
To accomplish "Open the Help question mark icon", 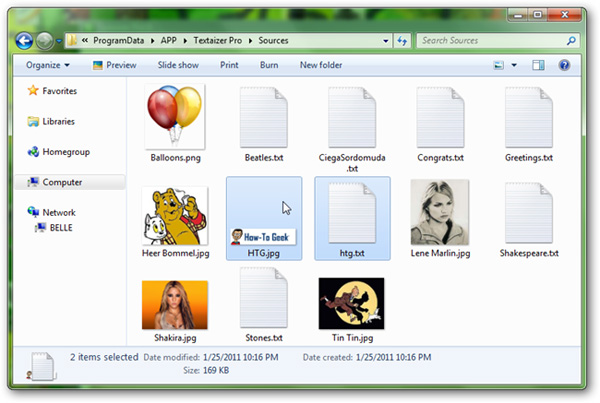I will [x=564, y=65].
